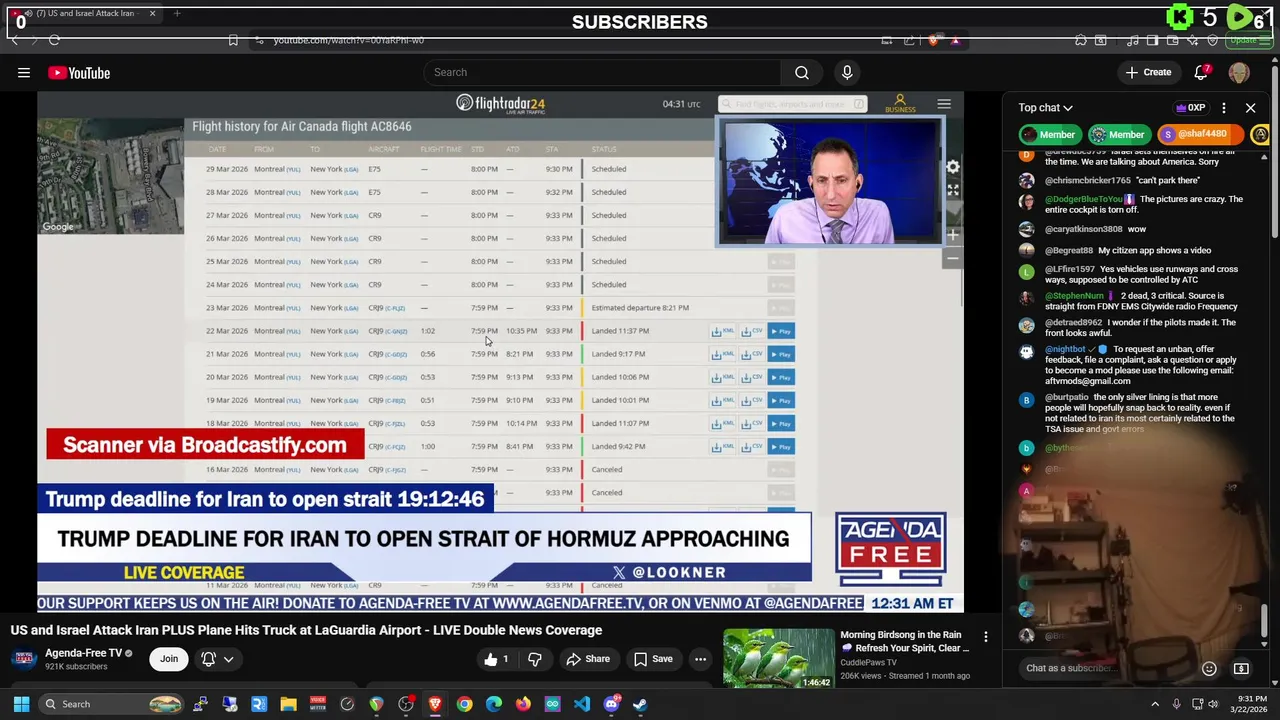Bookmark this page in the browser
This screenshot has width=1280, height=720.
(233, 40)
